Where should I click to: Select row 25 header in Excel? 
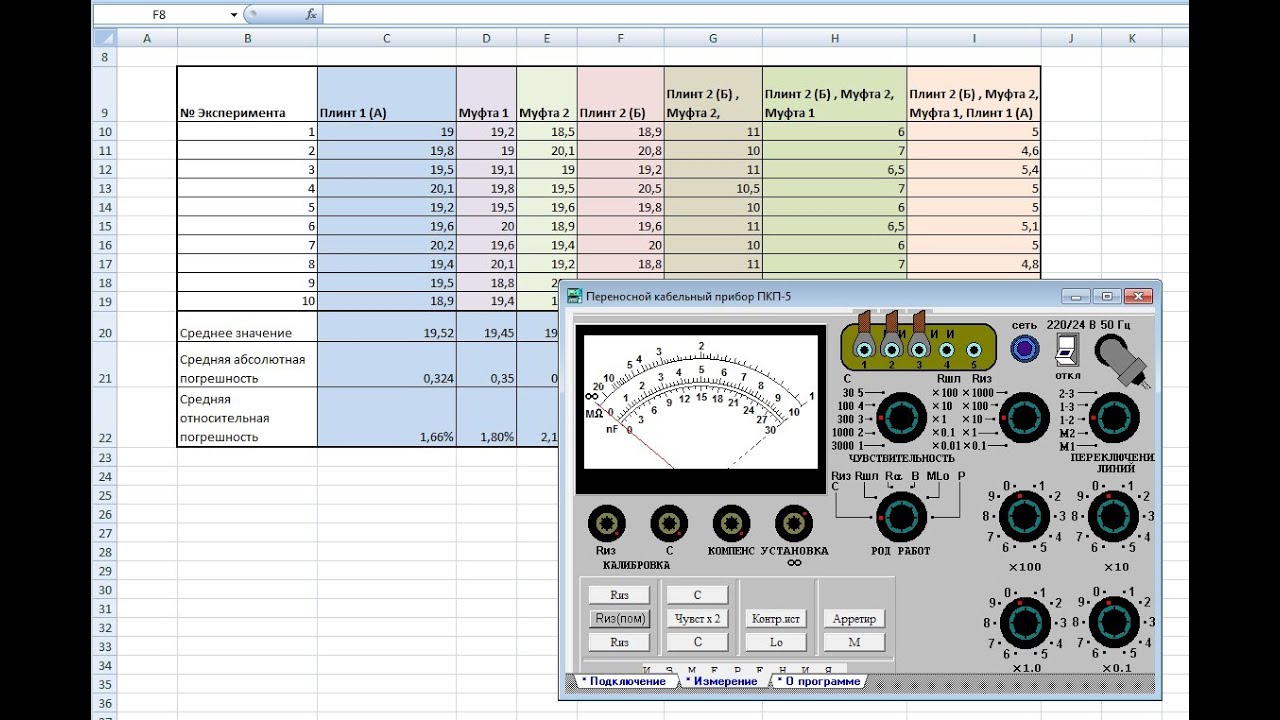click(x=104, y=495)
